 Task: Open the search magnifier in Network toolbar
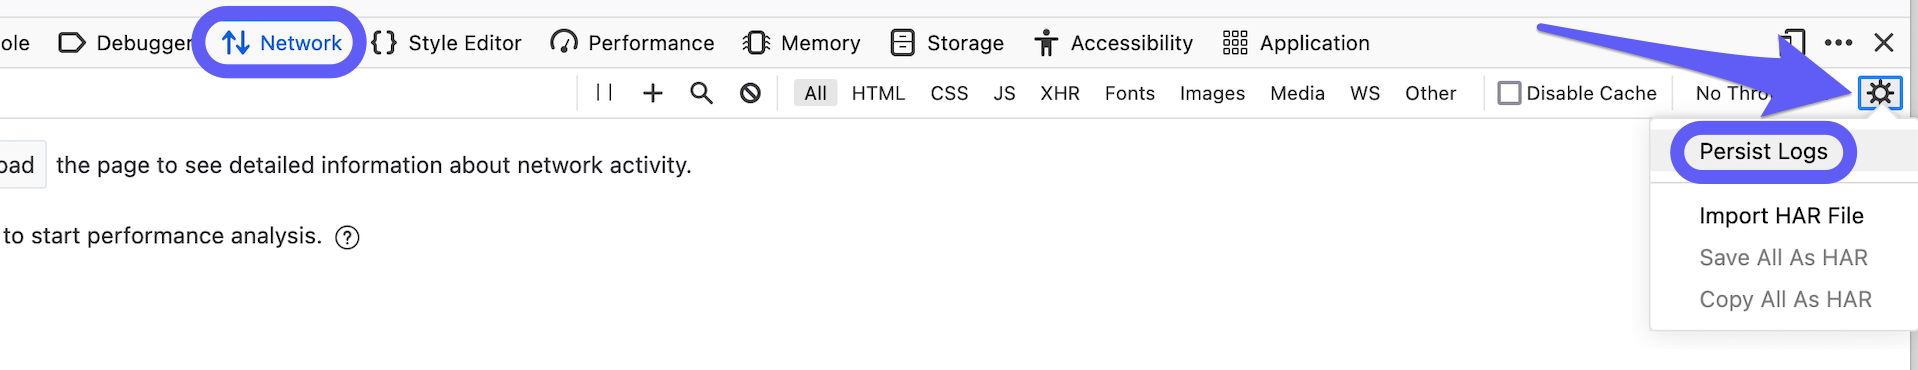click(x=702, y=93)
